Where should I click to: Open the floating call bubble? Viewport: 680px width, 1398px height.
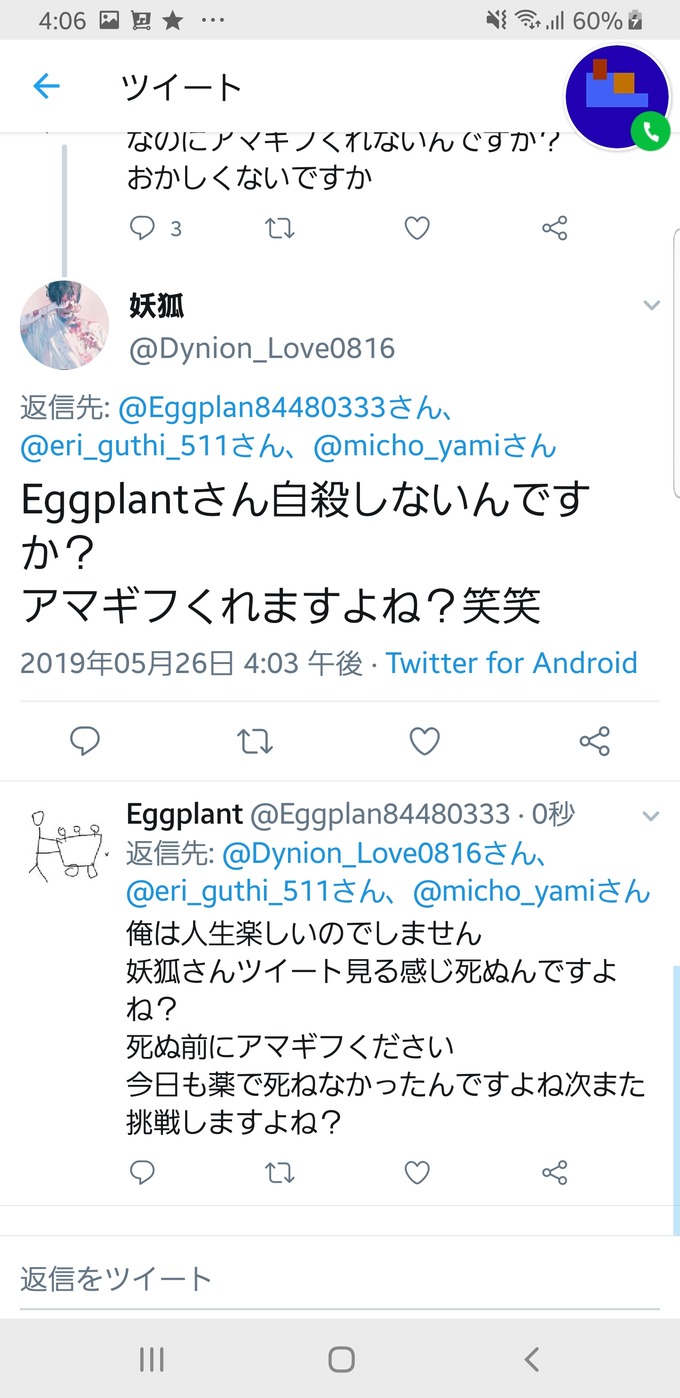coord(617,97)
